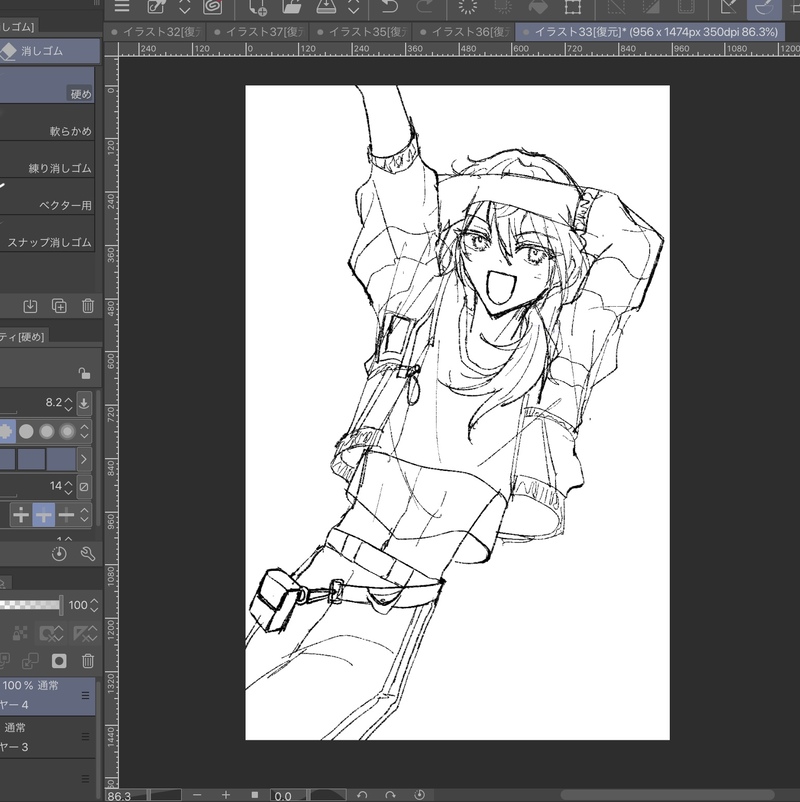Switch to the イラスト37 document tab

click(x=262, y=32)
